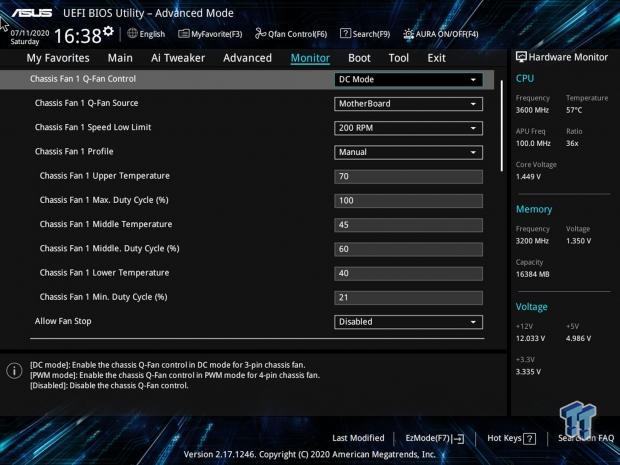Click the EzMode exit arrow icon

click(x=459, y=438)
